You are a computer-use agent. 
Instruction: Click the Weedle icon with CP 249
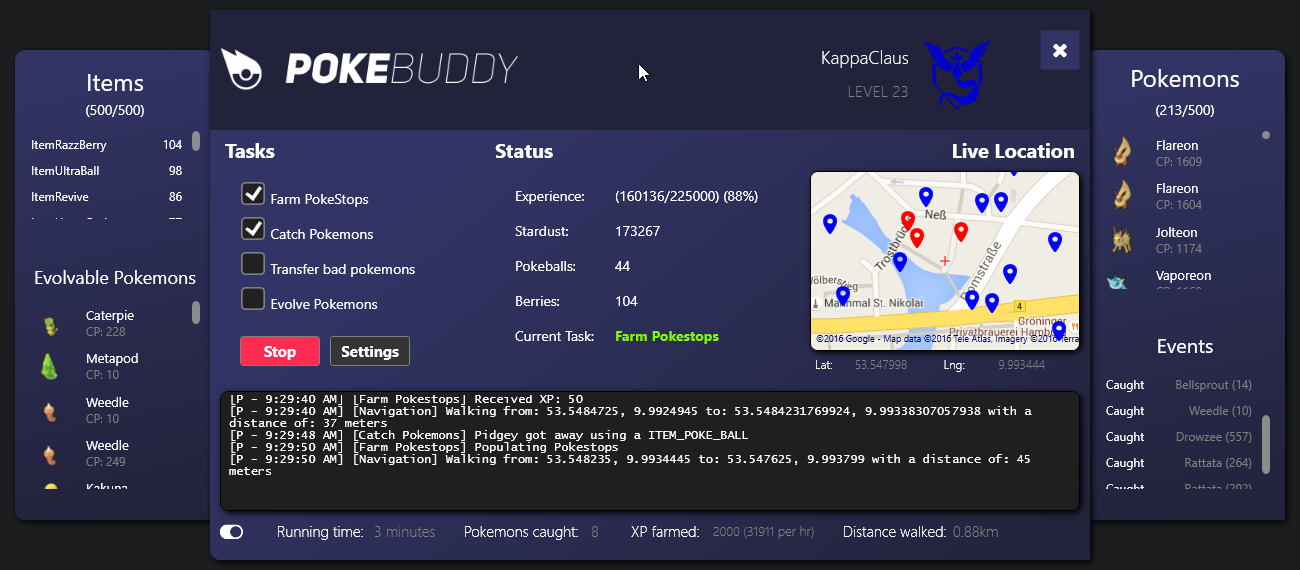[49, 455]
